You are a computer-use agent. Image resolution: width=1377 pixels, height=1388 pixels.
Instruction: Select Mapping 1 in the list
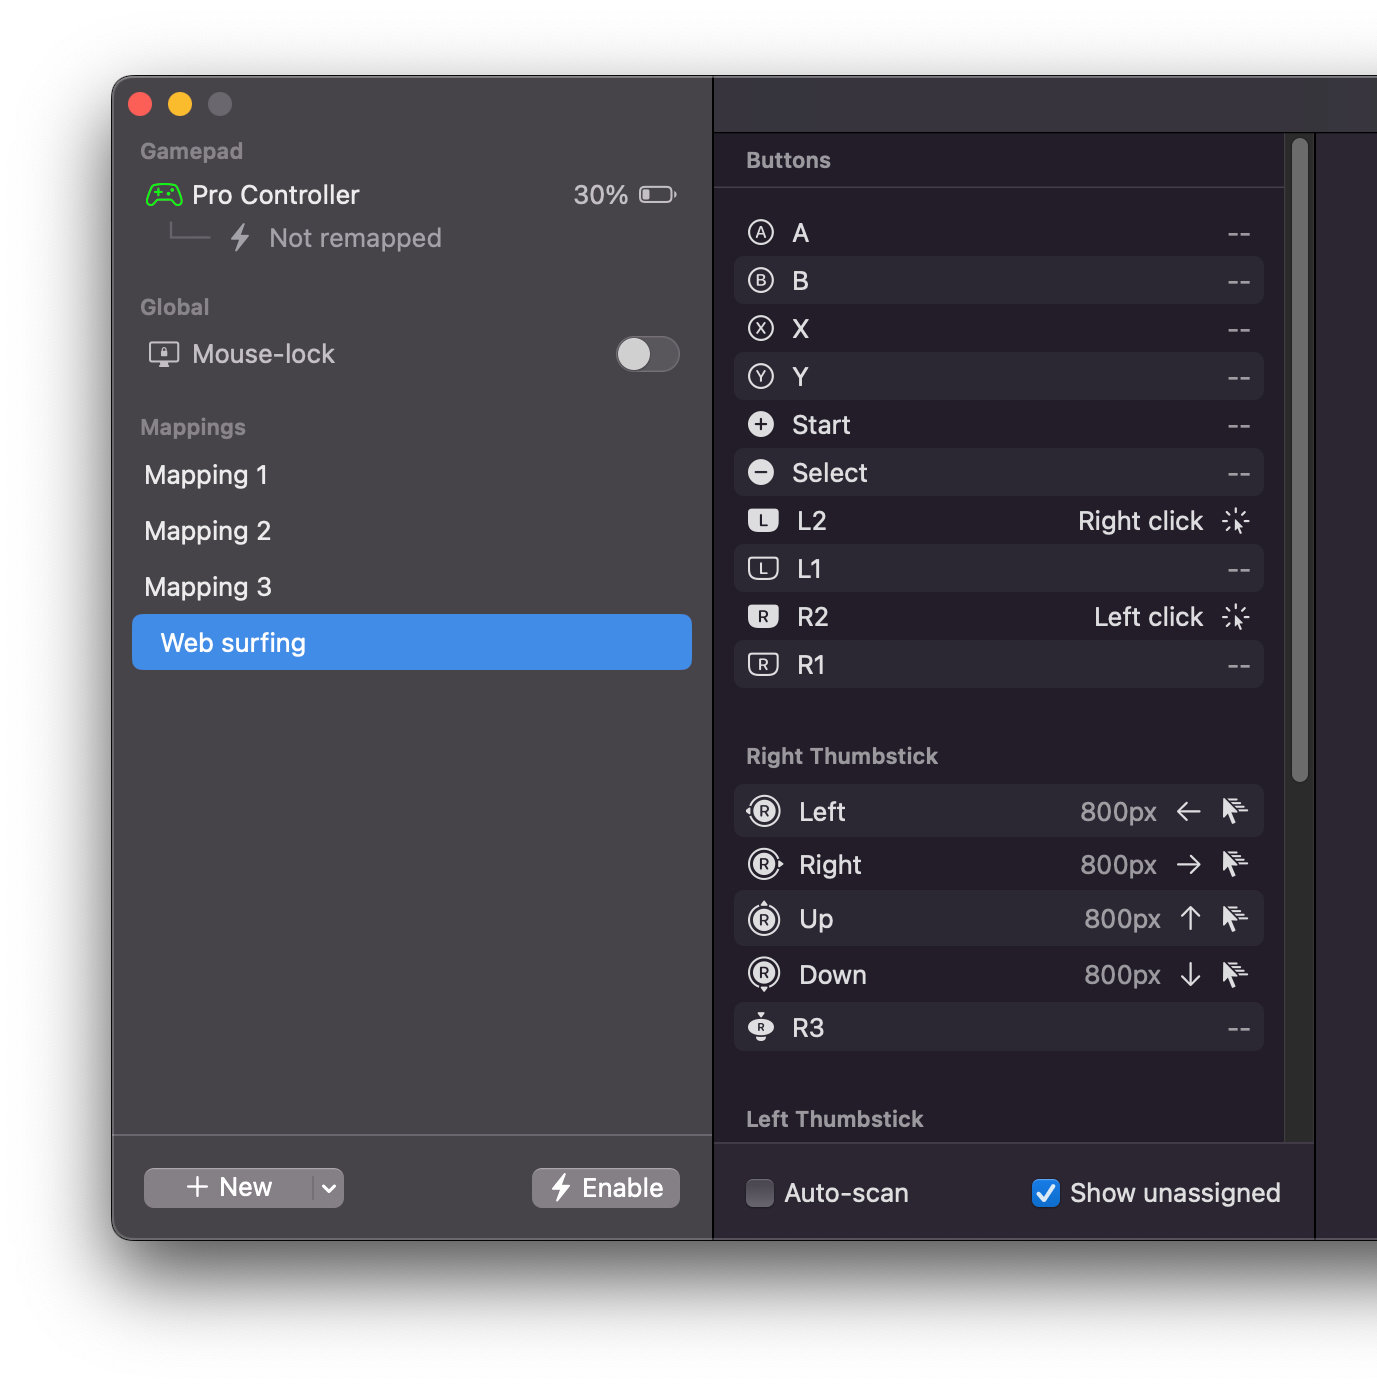point(412,475)
